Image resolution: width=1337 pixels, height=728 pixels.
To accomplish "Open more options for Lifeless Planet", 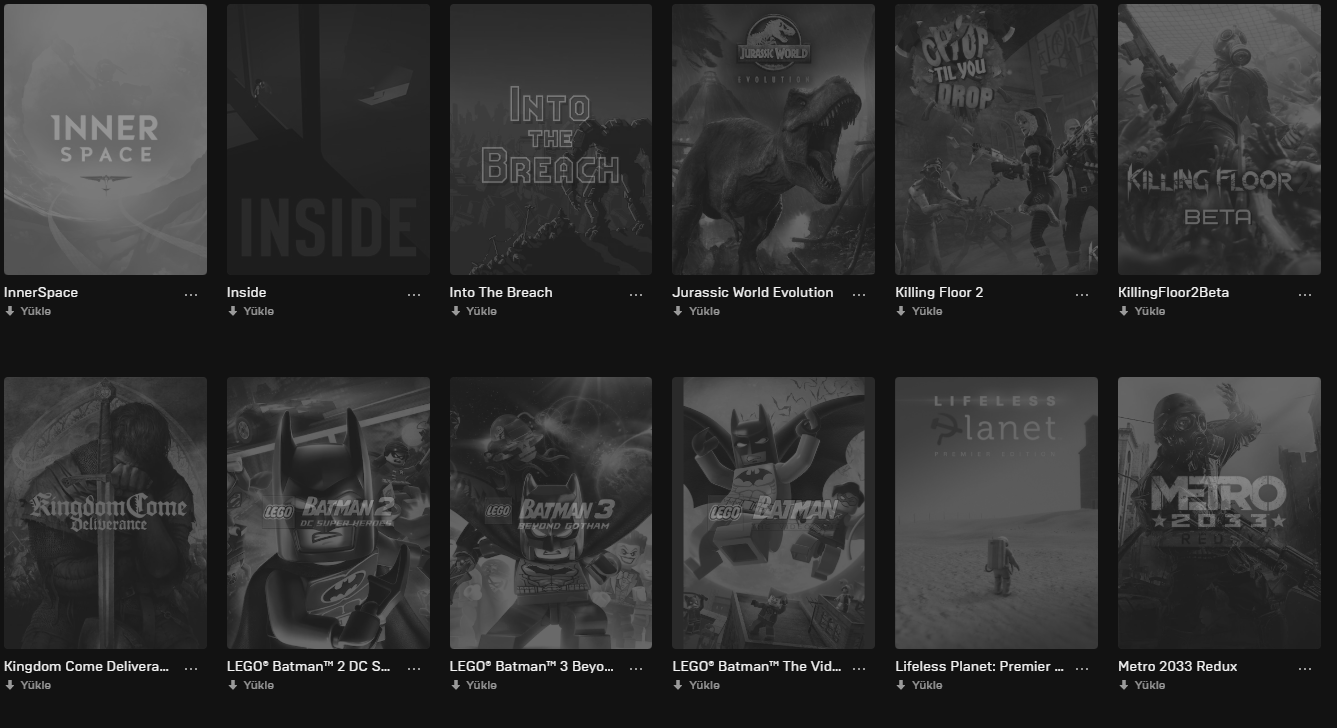I will (1082, 668).
